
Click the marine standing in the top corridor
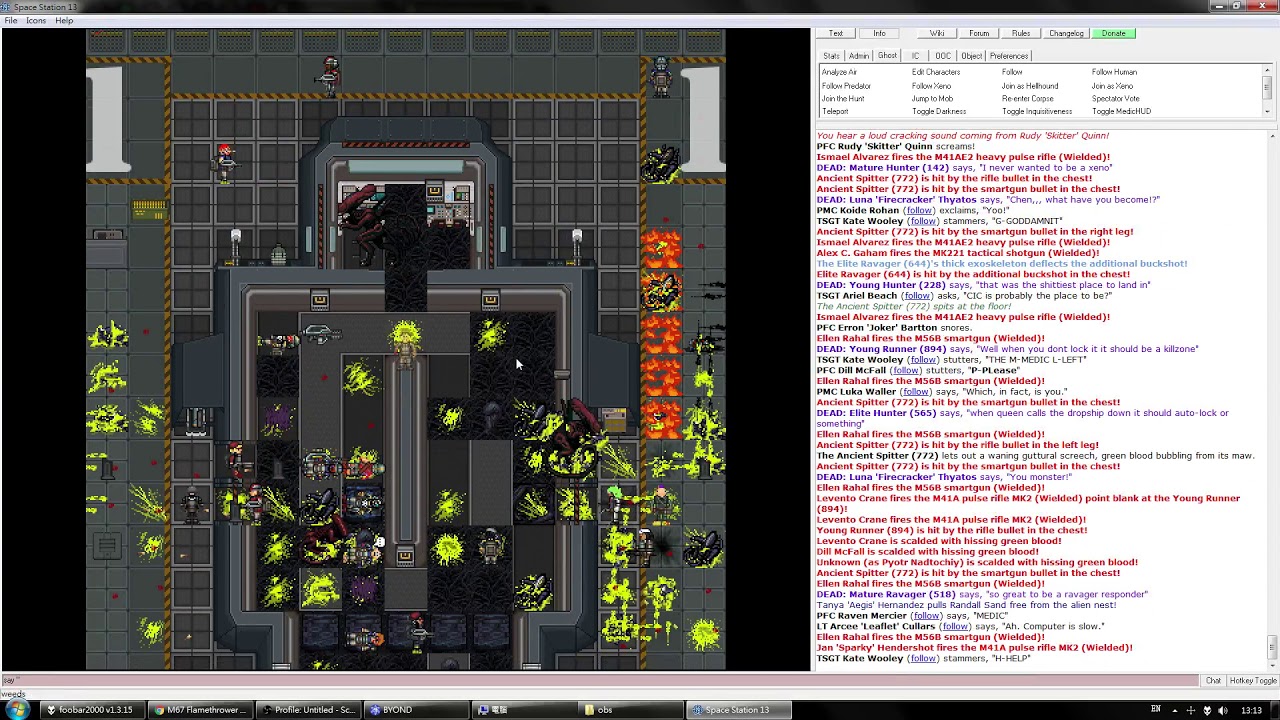pos(331,75)
